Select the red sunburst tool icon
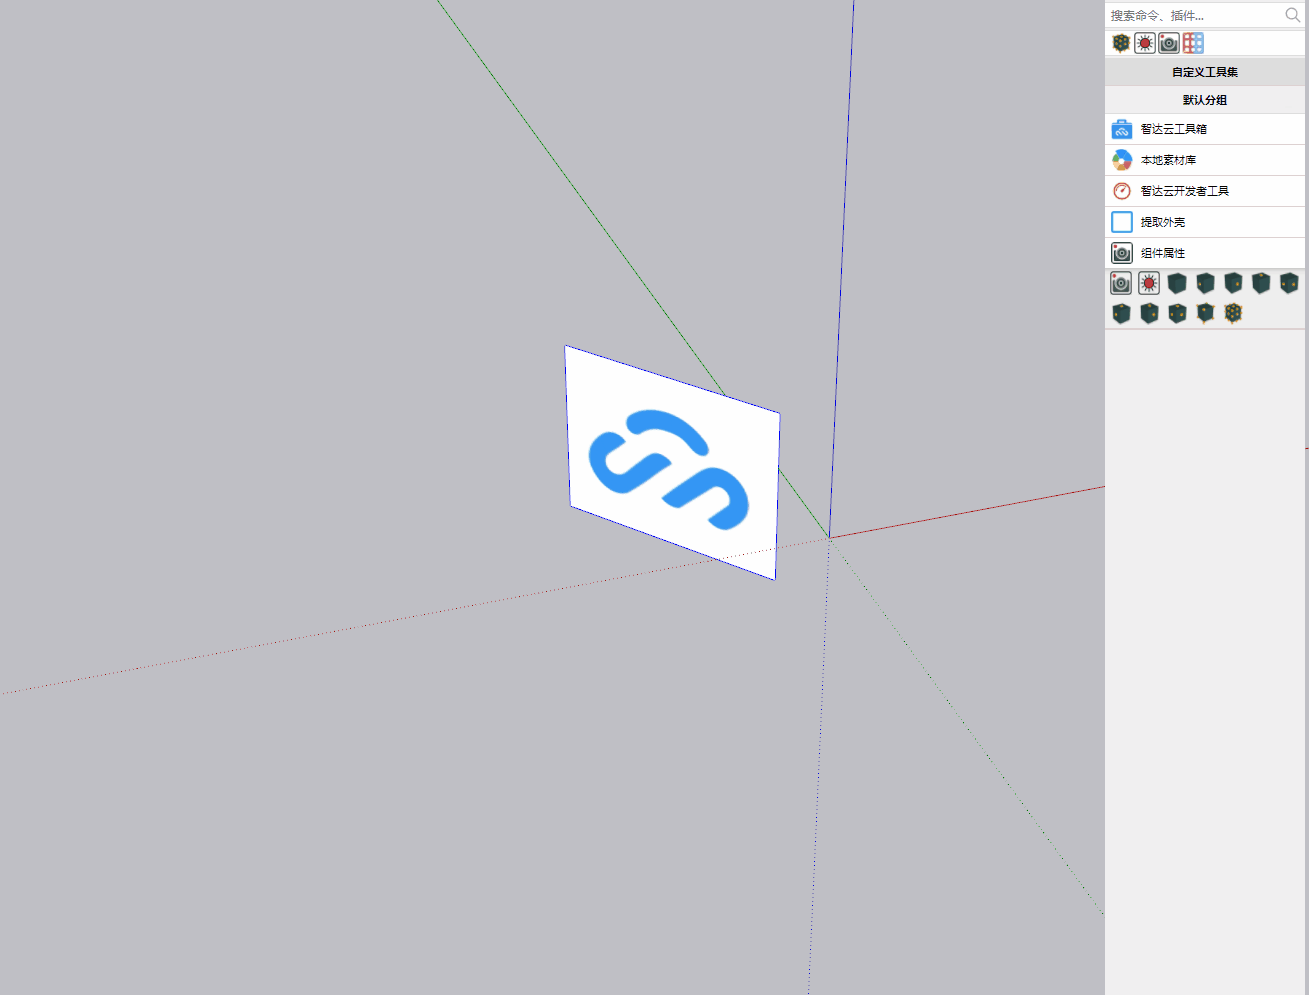 1148,283
